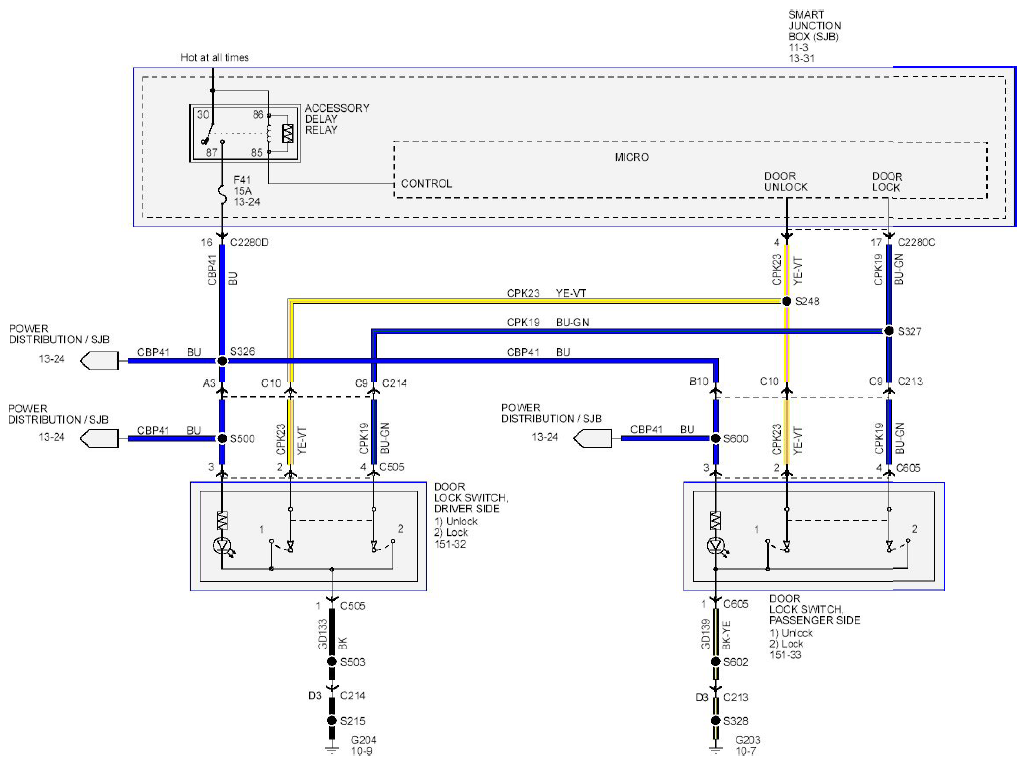Screen dimensions: 1026x765
Task: Click the DOOR LOCK output label
Action: click(x=887, y=182)
